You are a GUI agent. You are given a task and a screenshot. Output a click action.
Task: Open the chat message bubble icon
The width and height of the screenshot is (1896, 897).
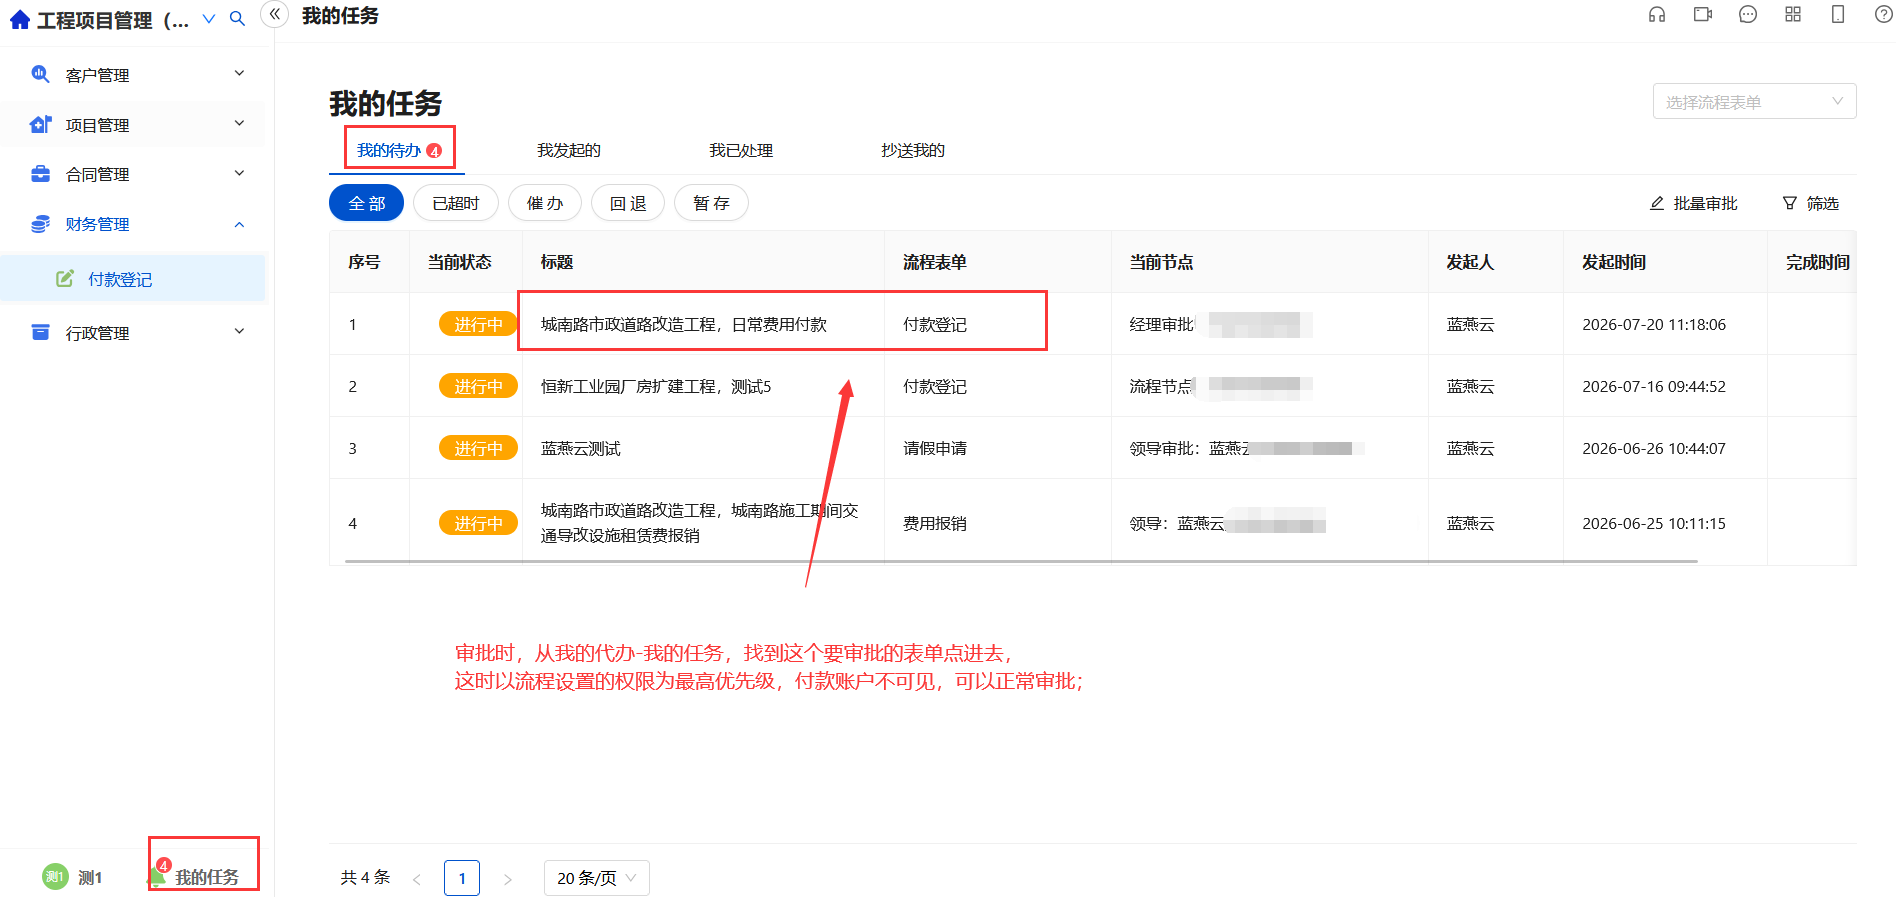pos(1748,14)
